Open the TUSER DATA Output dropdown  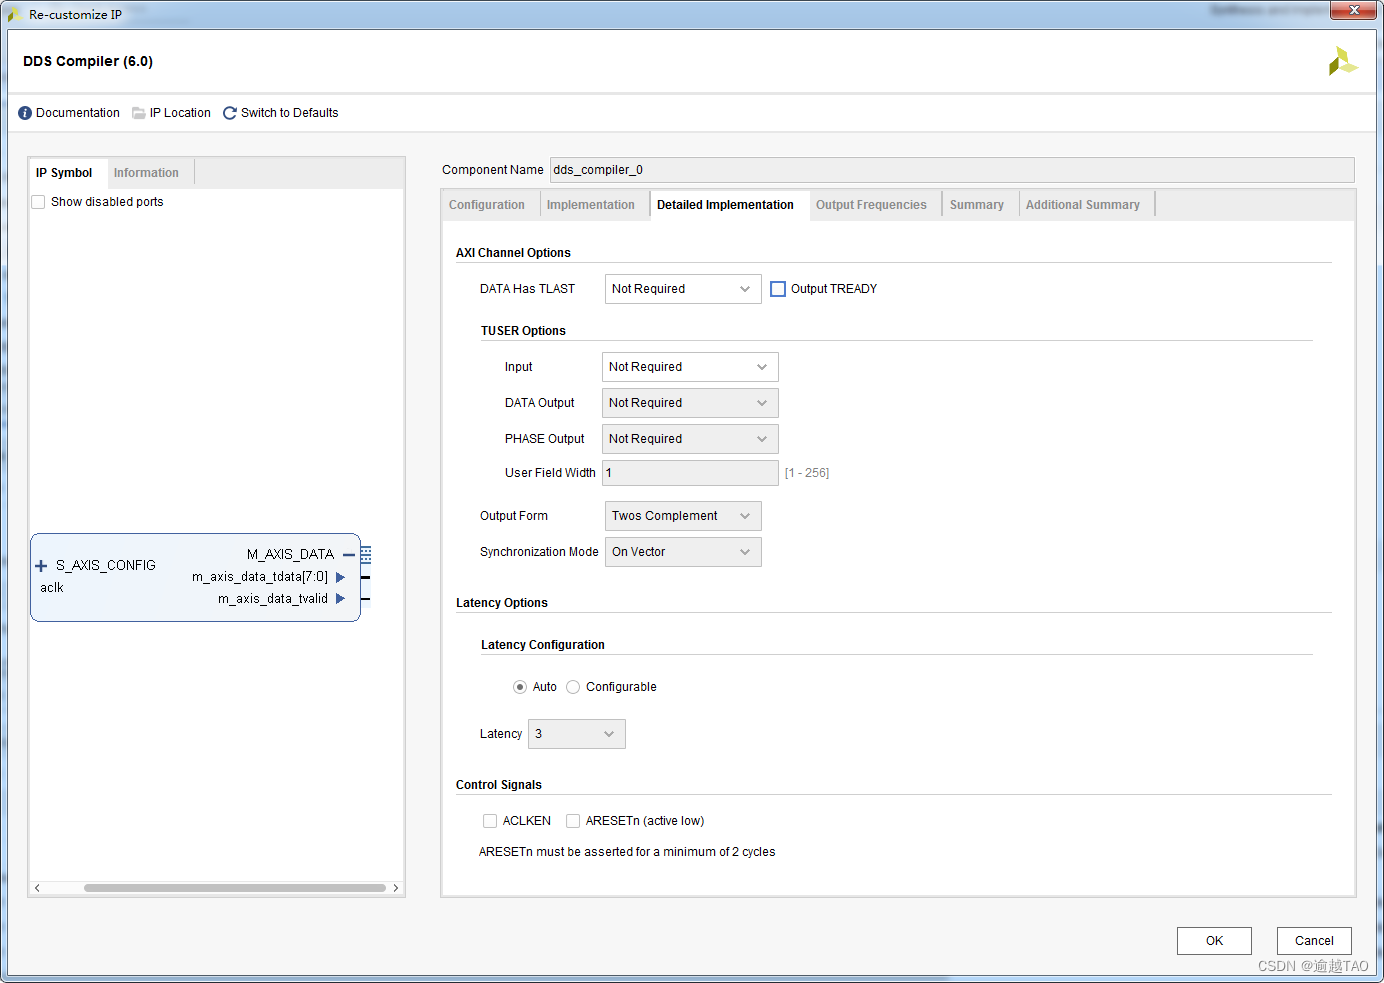(x=690, y=403)
